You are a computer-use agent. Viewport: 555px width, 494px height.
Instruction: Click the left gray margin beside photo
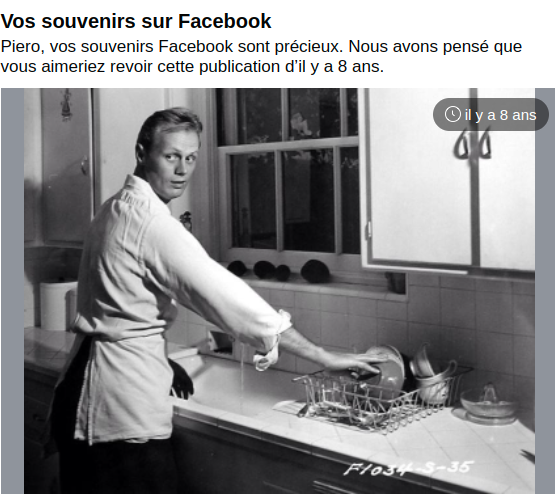click(x=12, y=291)
